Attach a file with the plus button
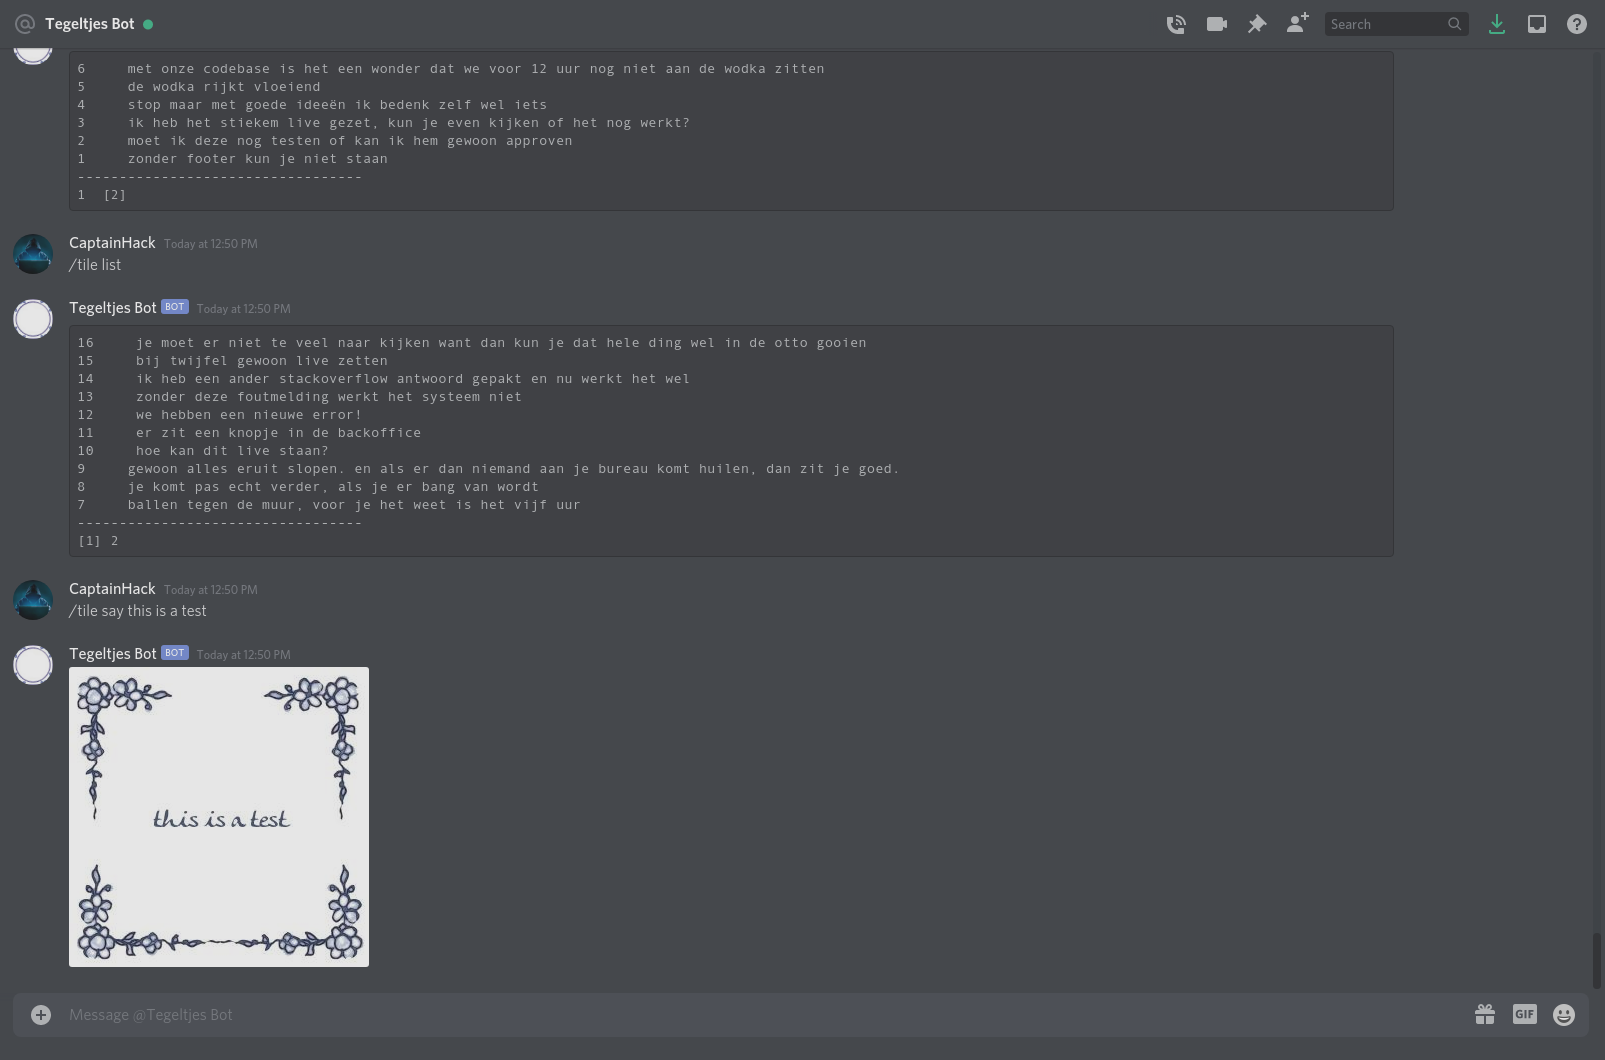 pyautogui.click(x=40, y=1014)
